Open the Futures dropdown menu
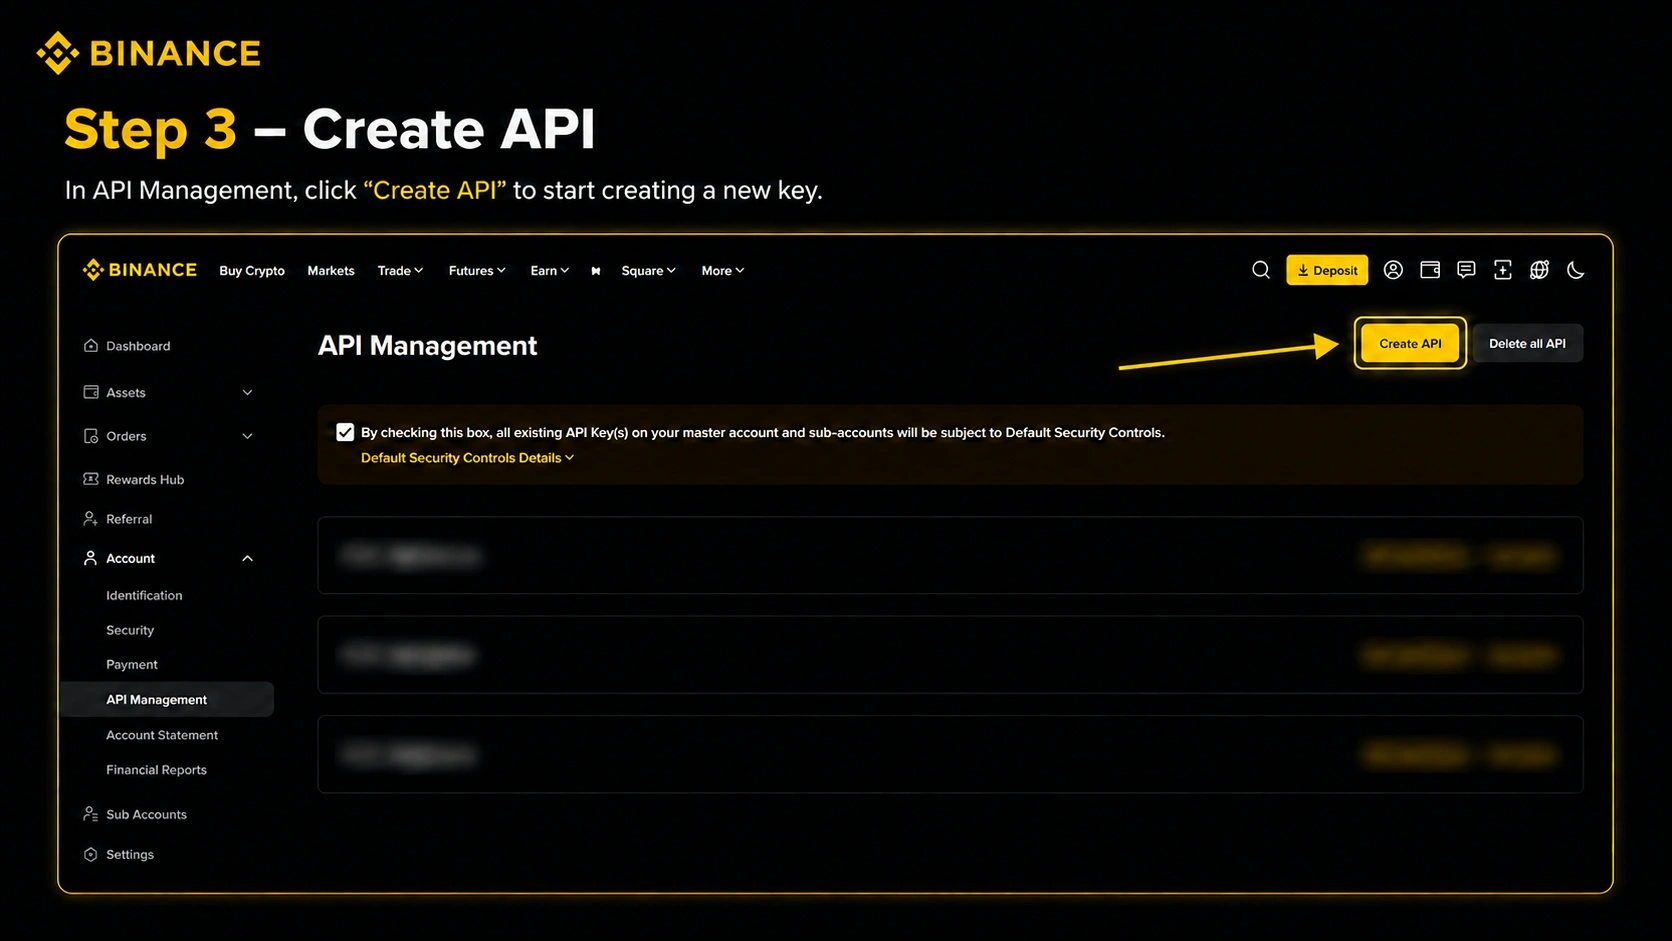Viewport: 1672px width, 941px height. pos(477,271)
